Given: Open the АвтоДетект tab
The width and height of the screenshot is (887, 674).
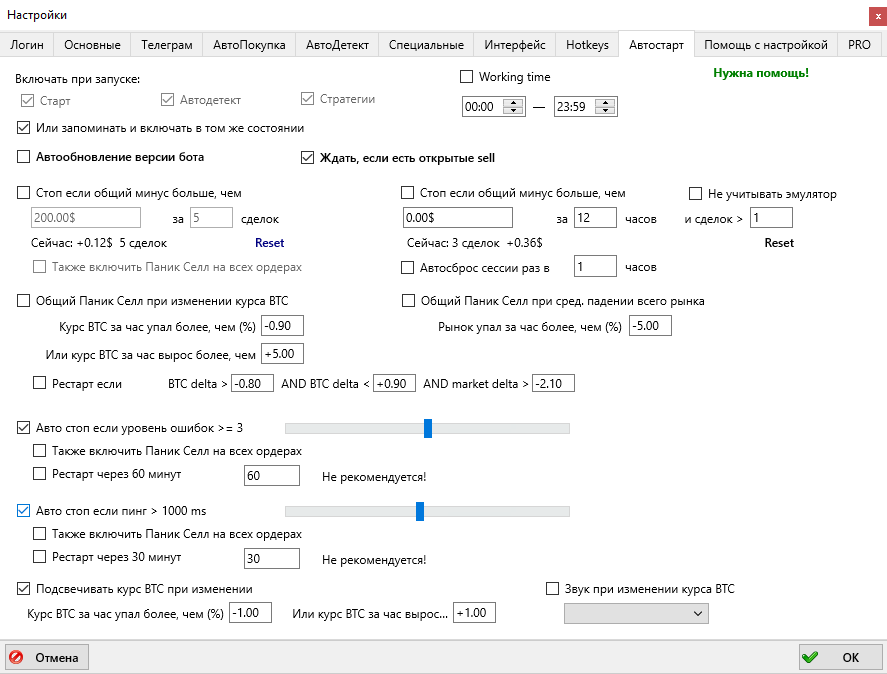Looking at the screenshot, I should (x=337, y=45).
